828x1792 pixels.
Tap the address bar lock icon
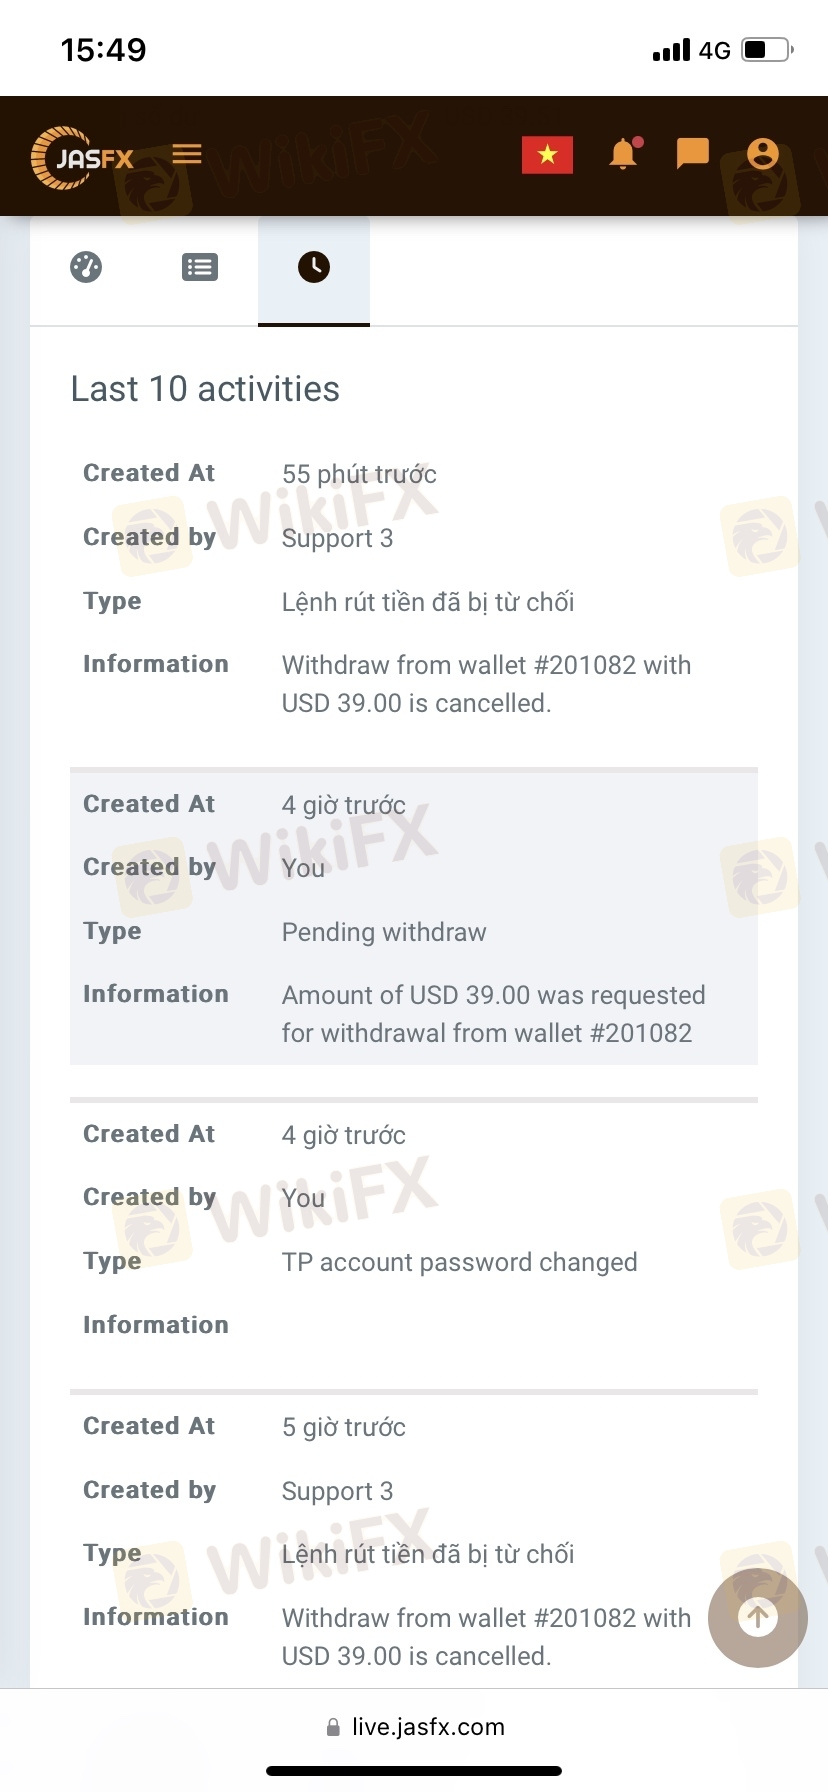pyautogui.click(x=333, y=1728)
